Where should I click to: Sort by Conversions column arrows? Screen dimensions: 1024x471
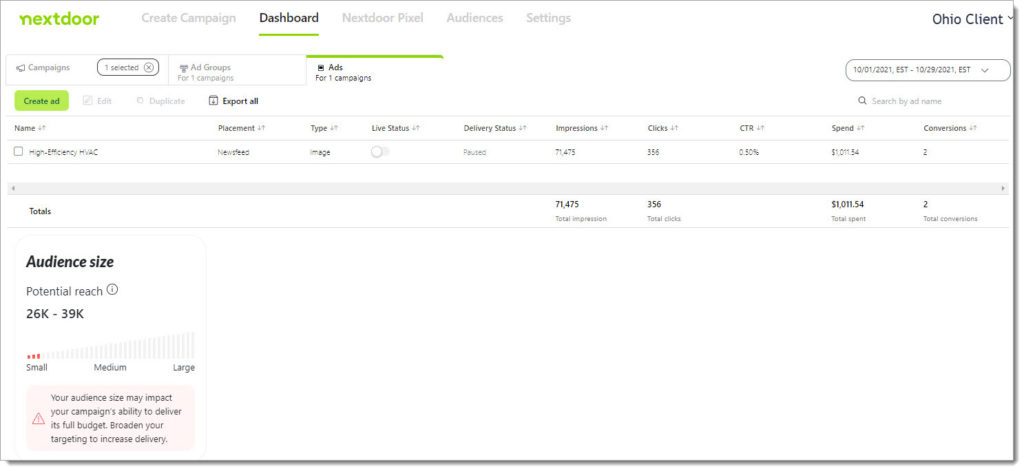(972, 129)
